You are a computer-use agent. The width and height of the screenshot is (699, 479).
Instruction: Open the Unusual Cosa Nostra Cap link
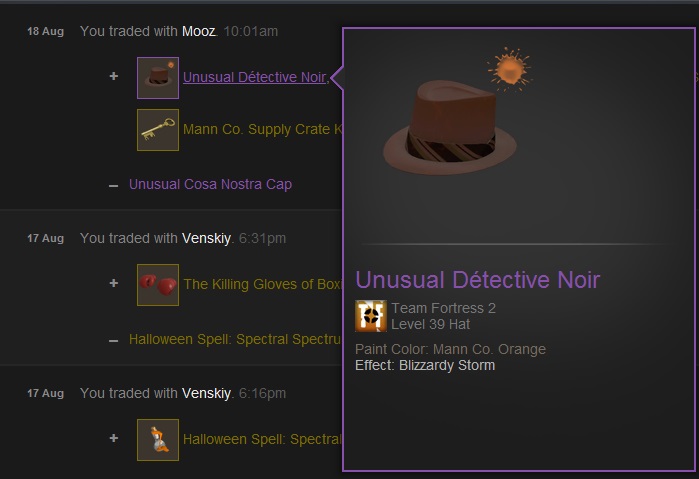point(210,184)
